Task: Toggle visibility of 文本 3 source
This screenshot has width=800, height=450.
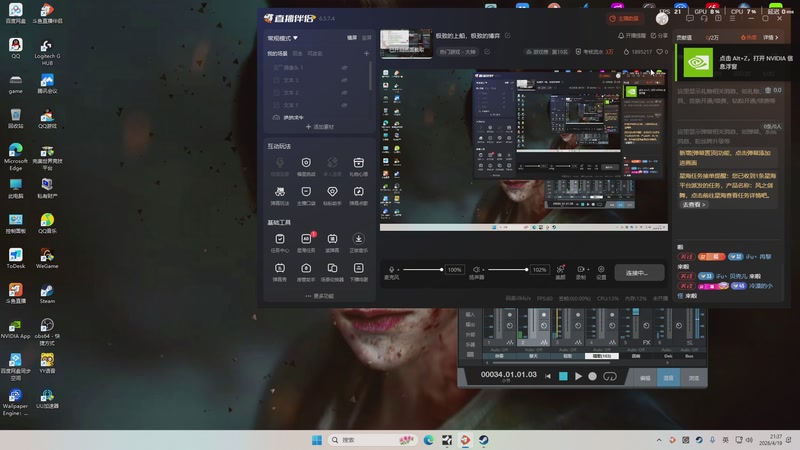Action: pos(344,80)
